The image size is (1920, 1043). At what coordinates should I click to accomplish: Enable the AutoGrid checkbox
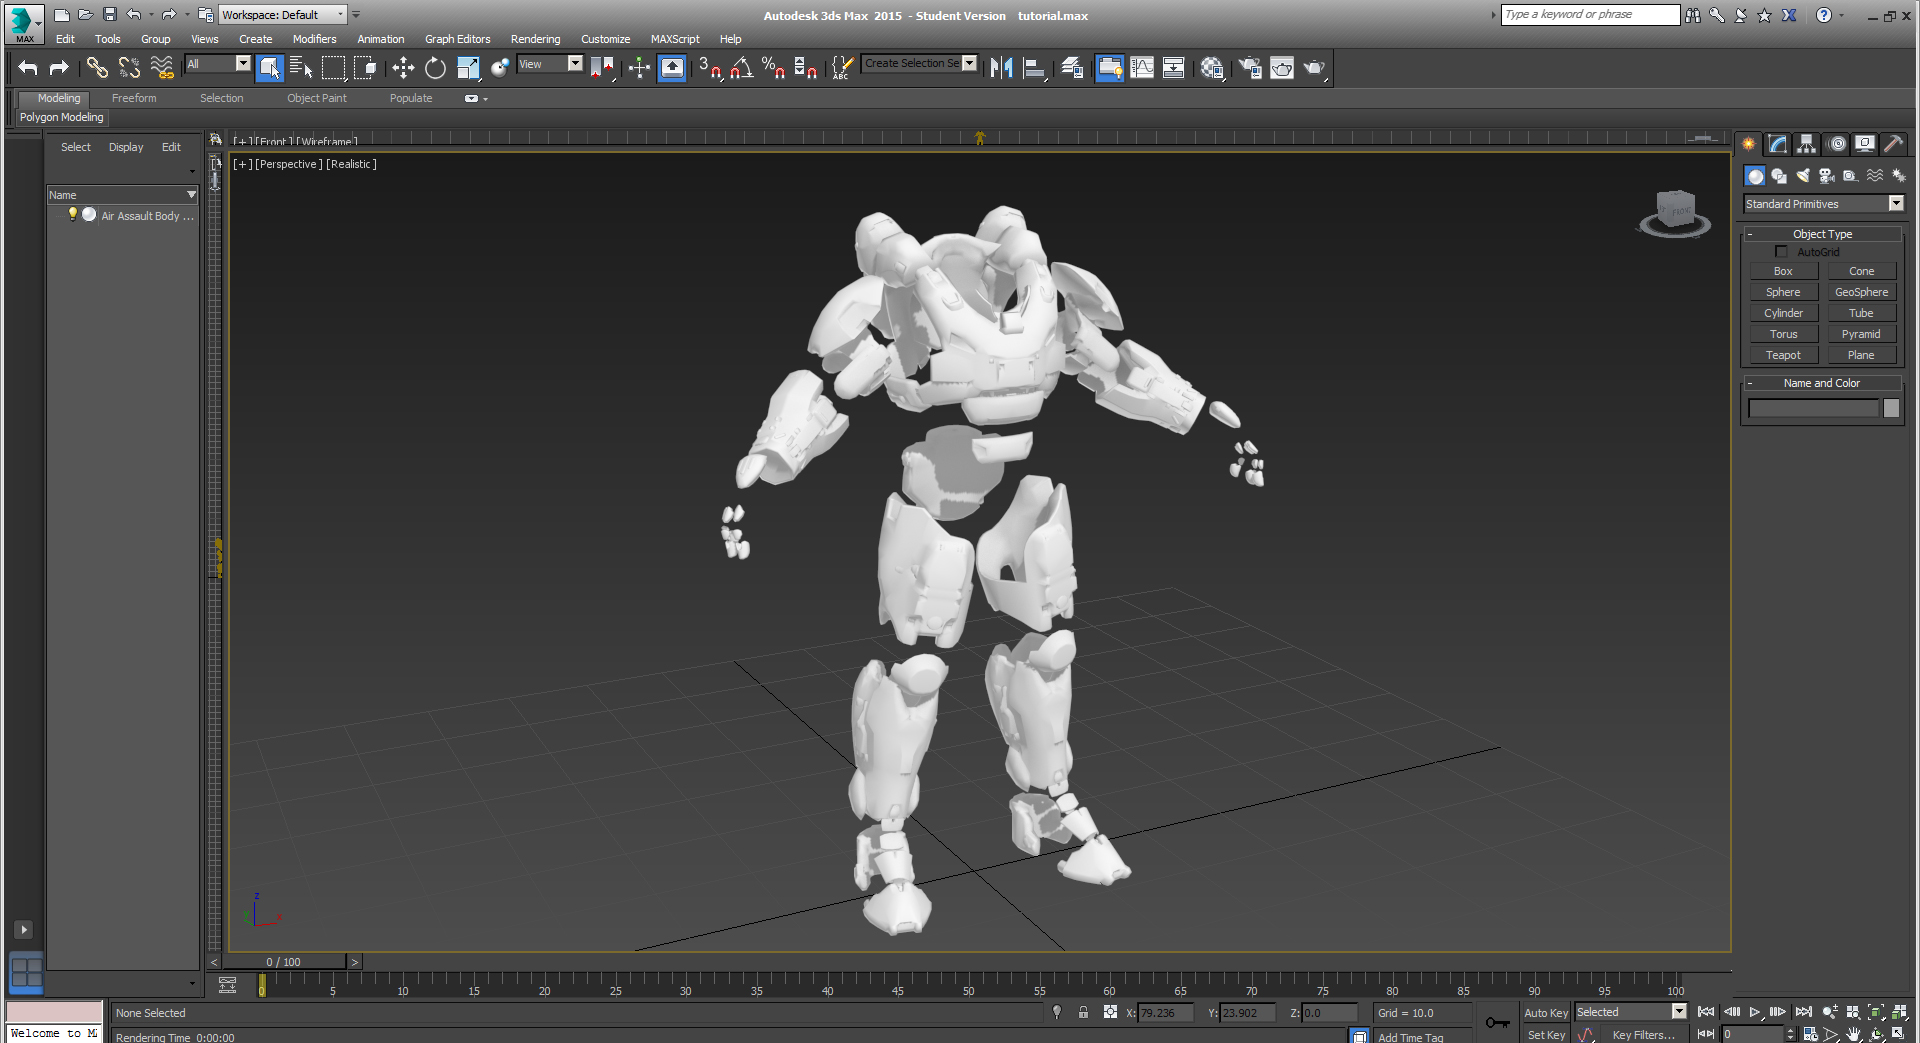[1781, 252]
